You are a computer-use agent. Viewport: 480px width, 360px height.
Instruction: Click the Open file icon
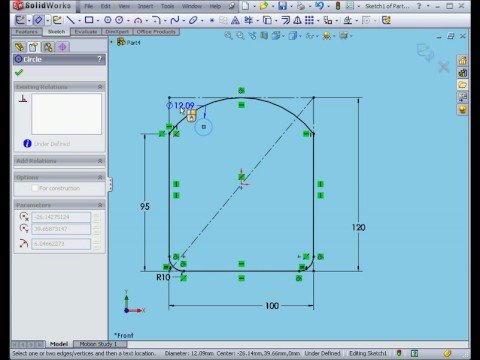coord(264,6)
